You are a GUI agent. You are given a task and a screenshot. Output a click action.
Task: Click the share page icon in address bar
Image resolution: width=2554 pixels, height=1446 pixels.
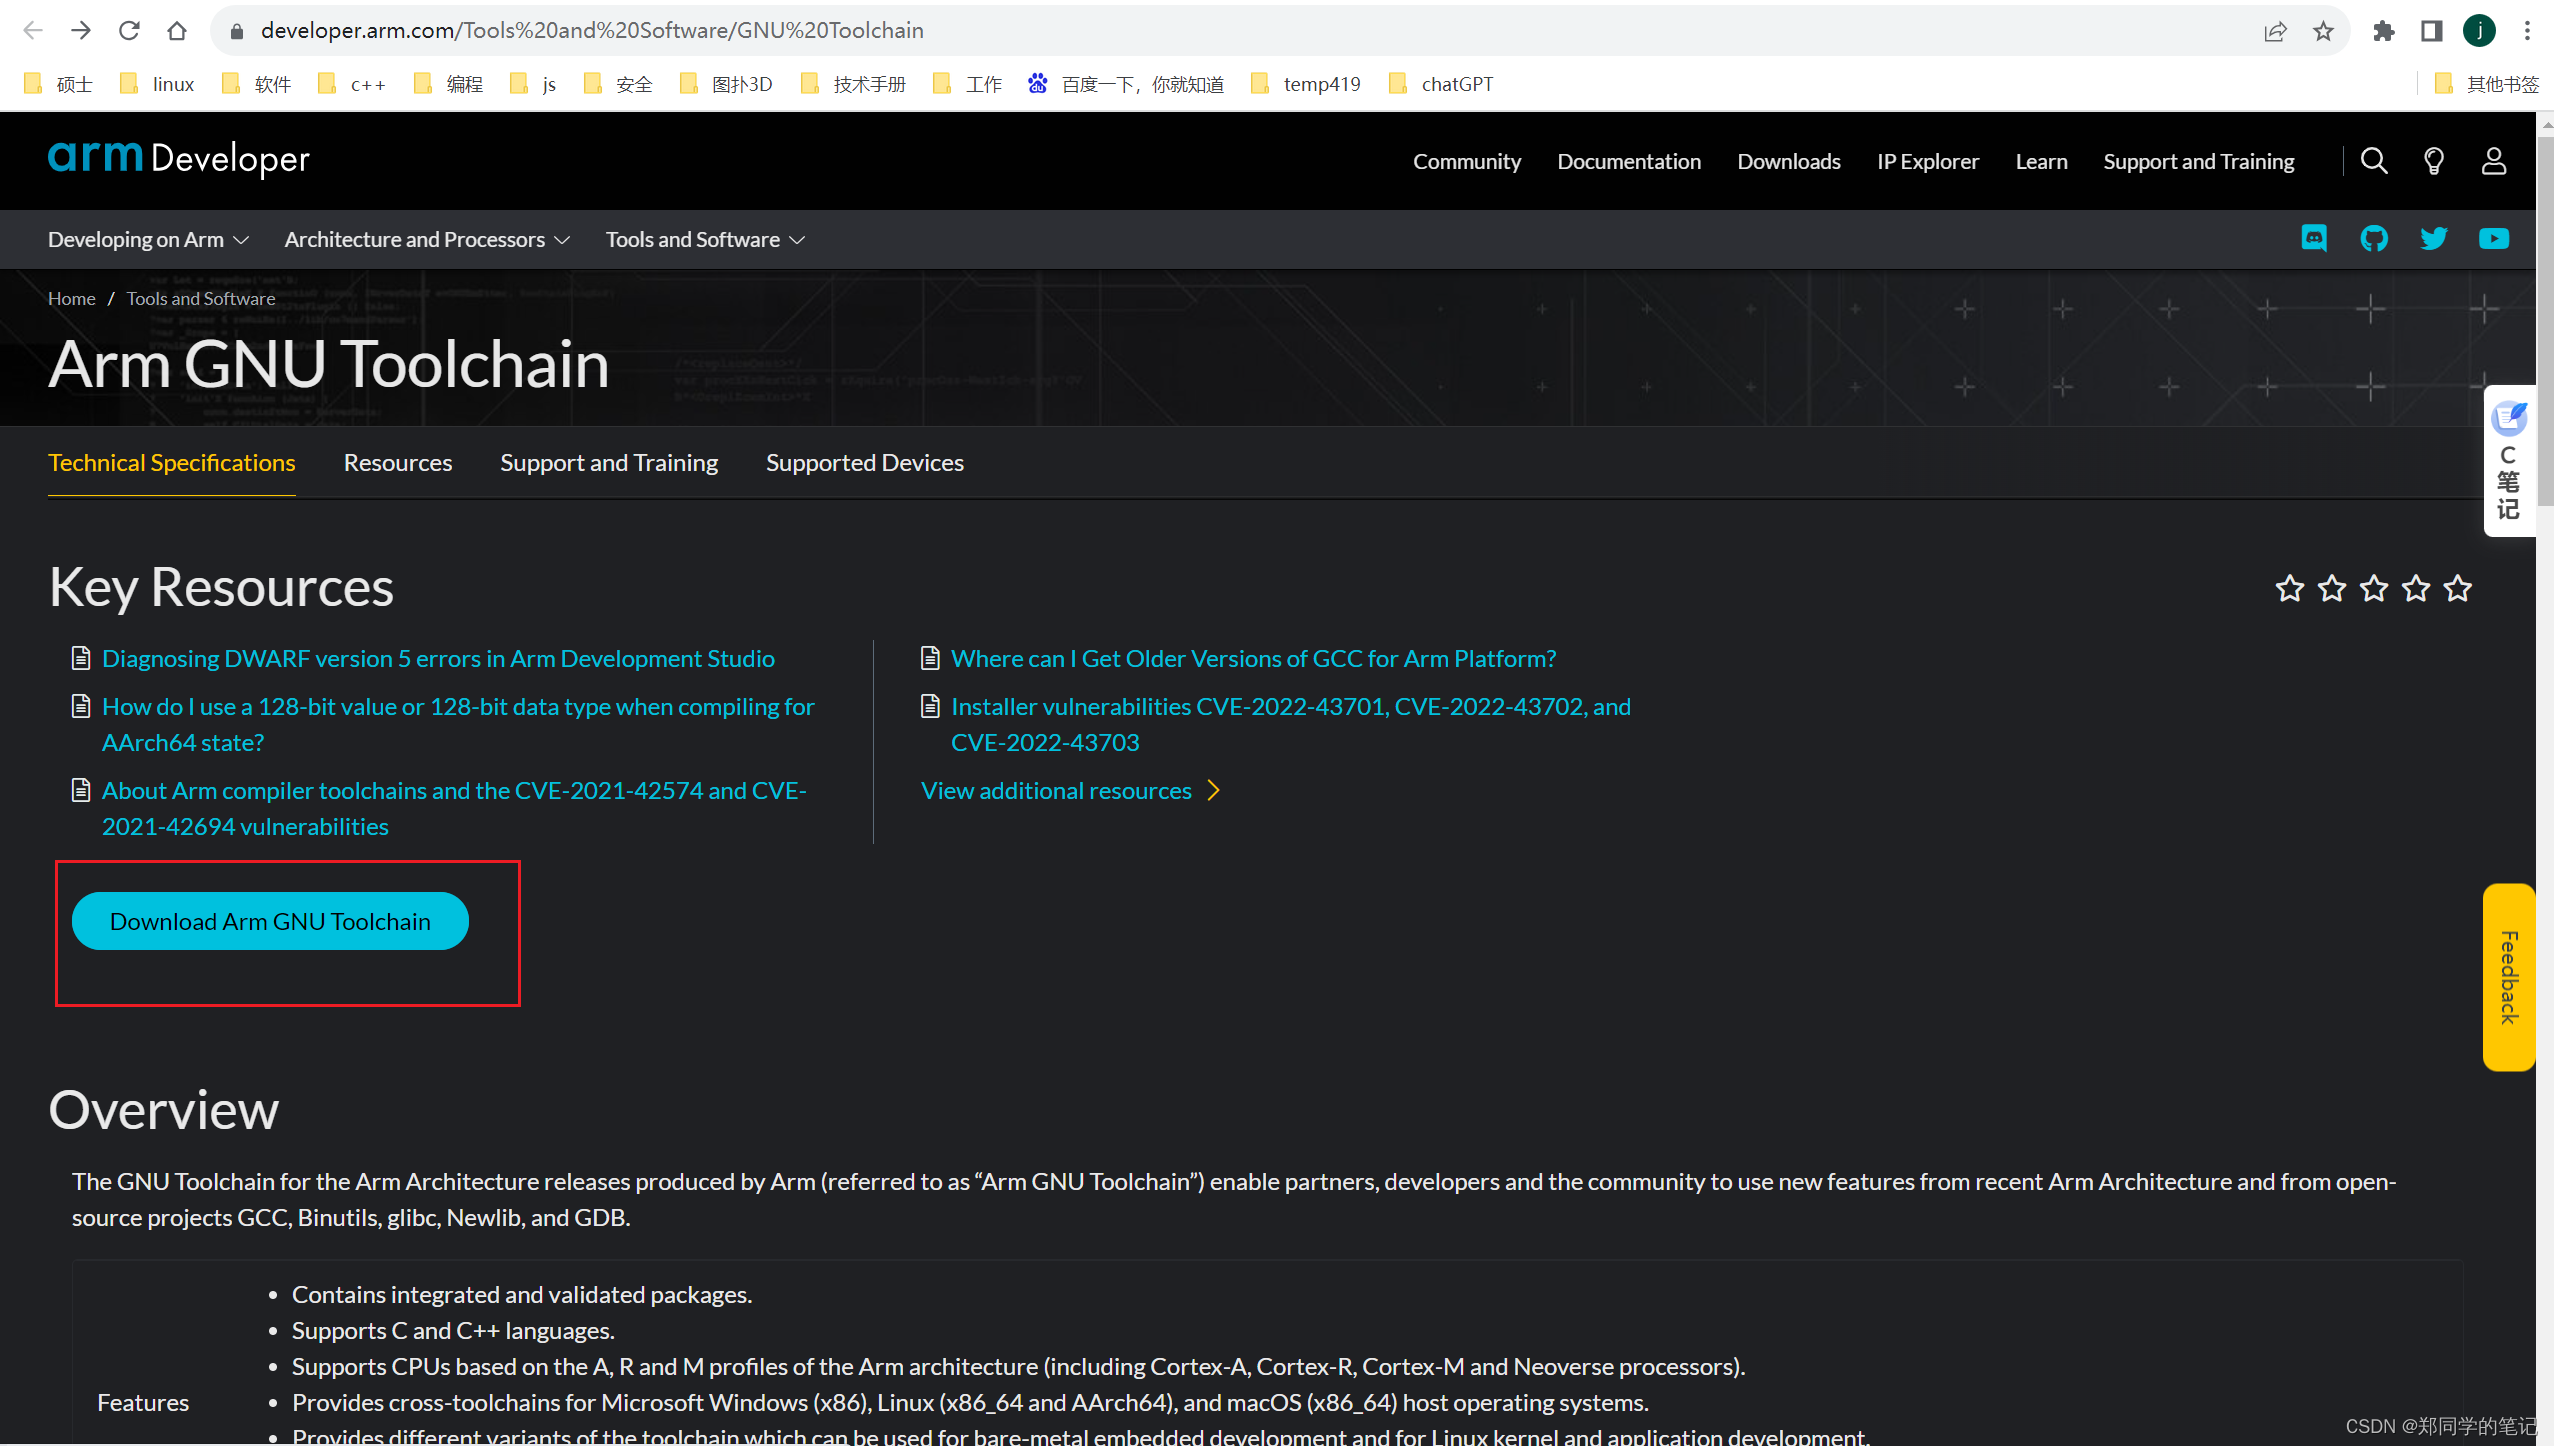click(2275, 31)
